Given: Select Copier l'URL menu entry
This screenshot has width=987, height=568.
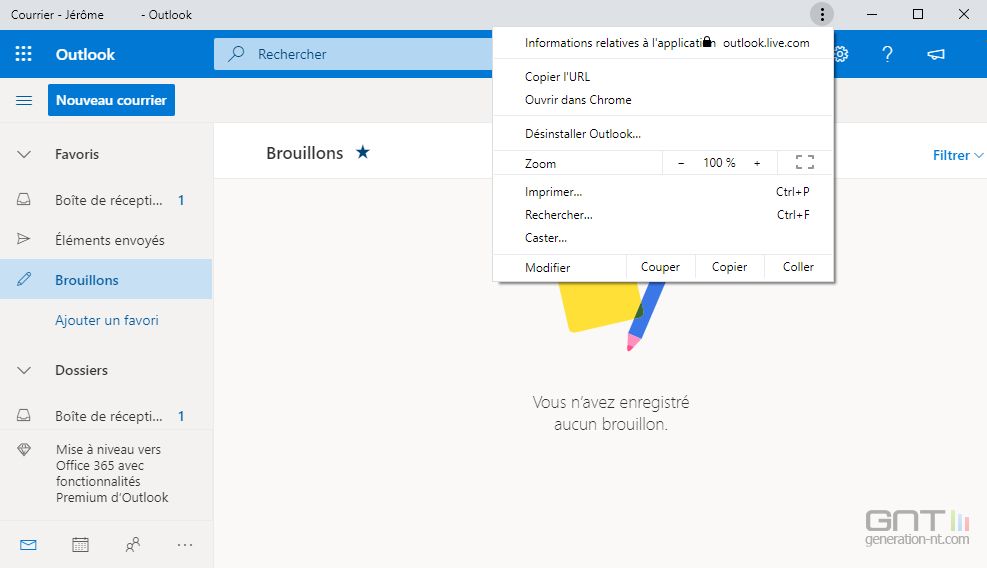Looking at the screenshot, I should pyautogui.click(x=663, y=77).
